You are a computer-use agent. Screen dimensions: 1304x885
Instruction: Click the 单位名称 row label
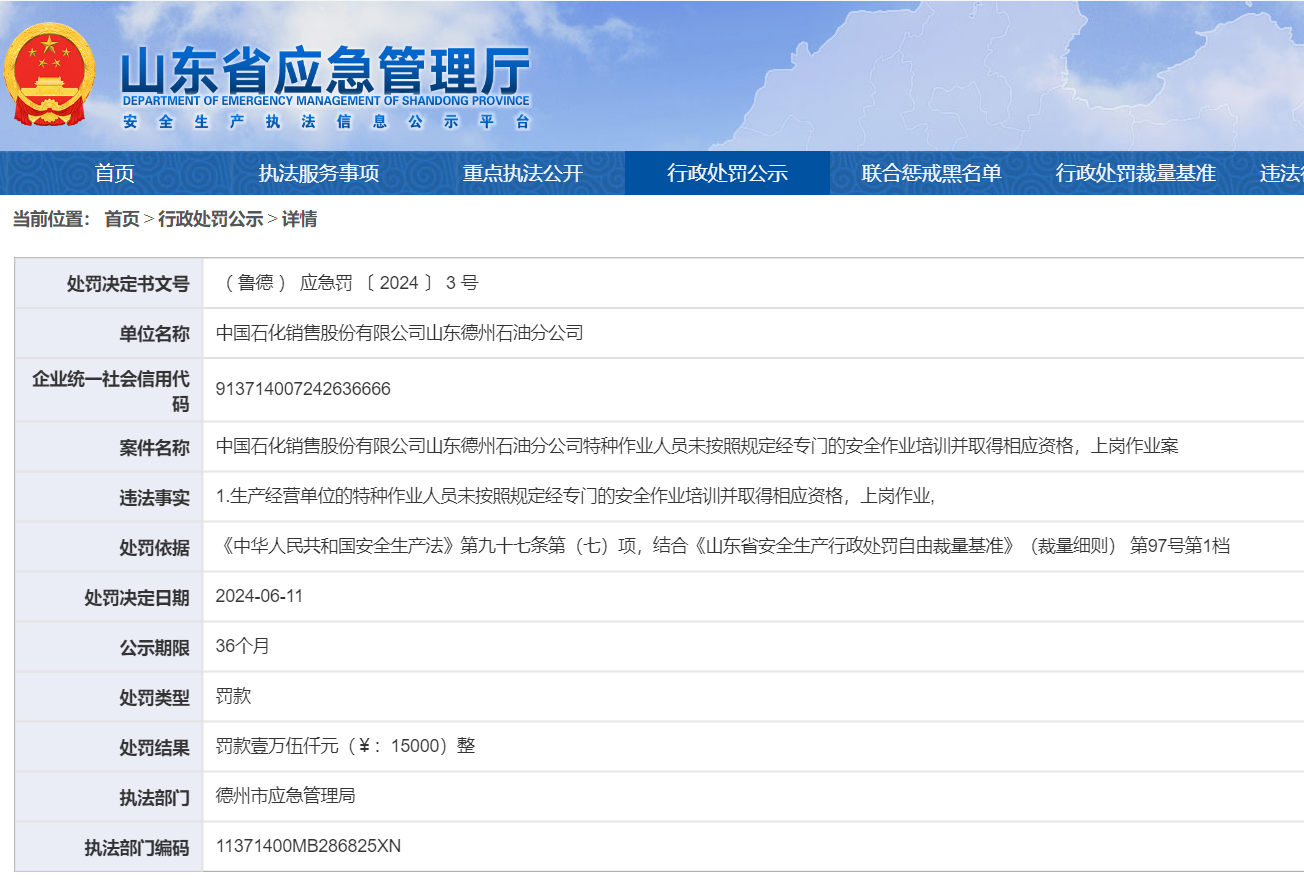[154, 334]
